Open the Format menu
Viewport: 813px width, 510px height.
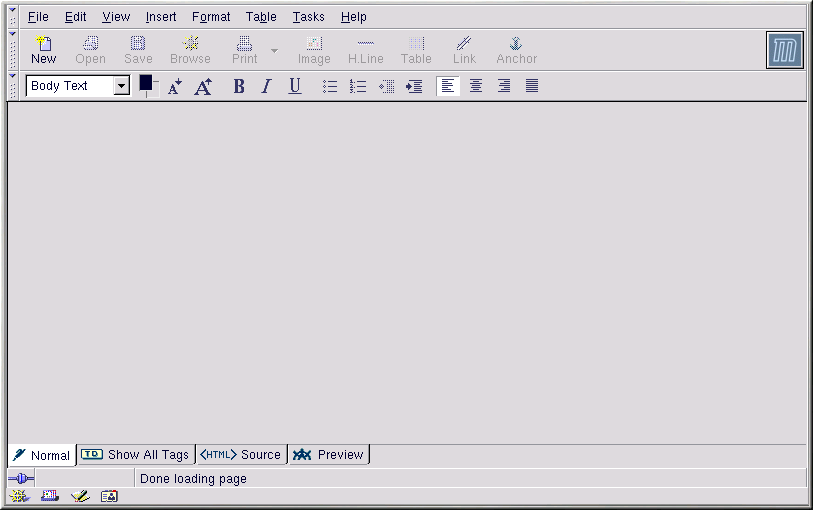point(211,17)
